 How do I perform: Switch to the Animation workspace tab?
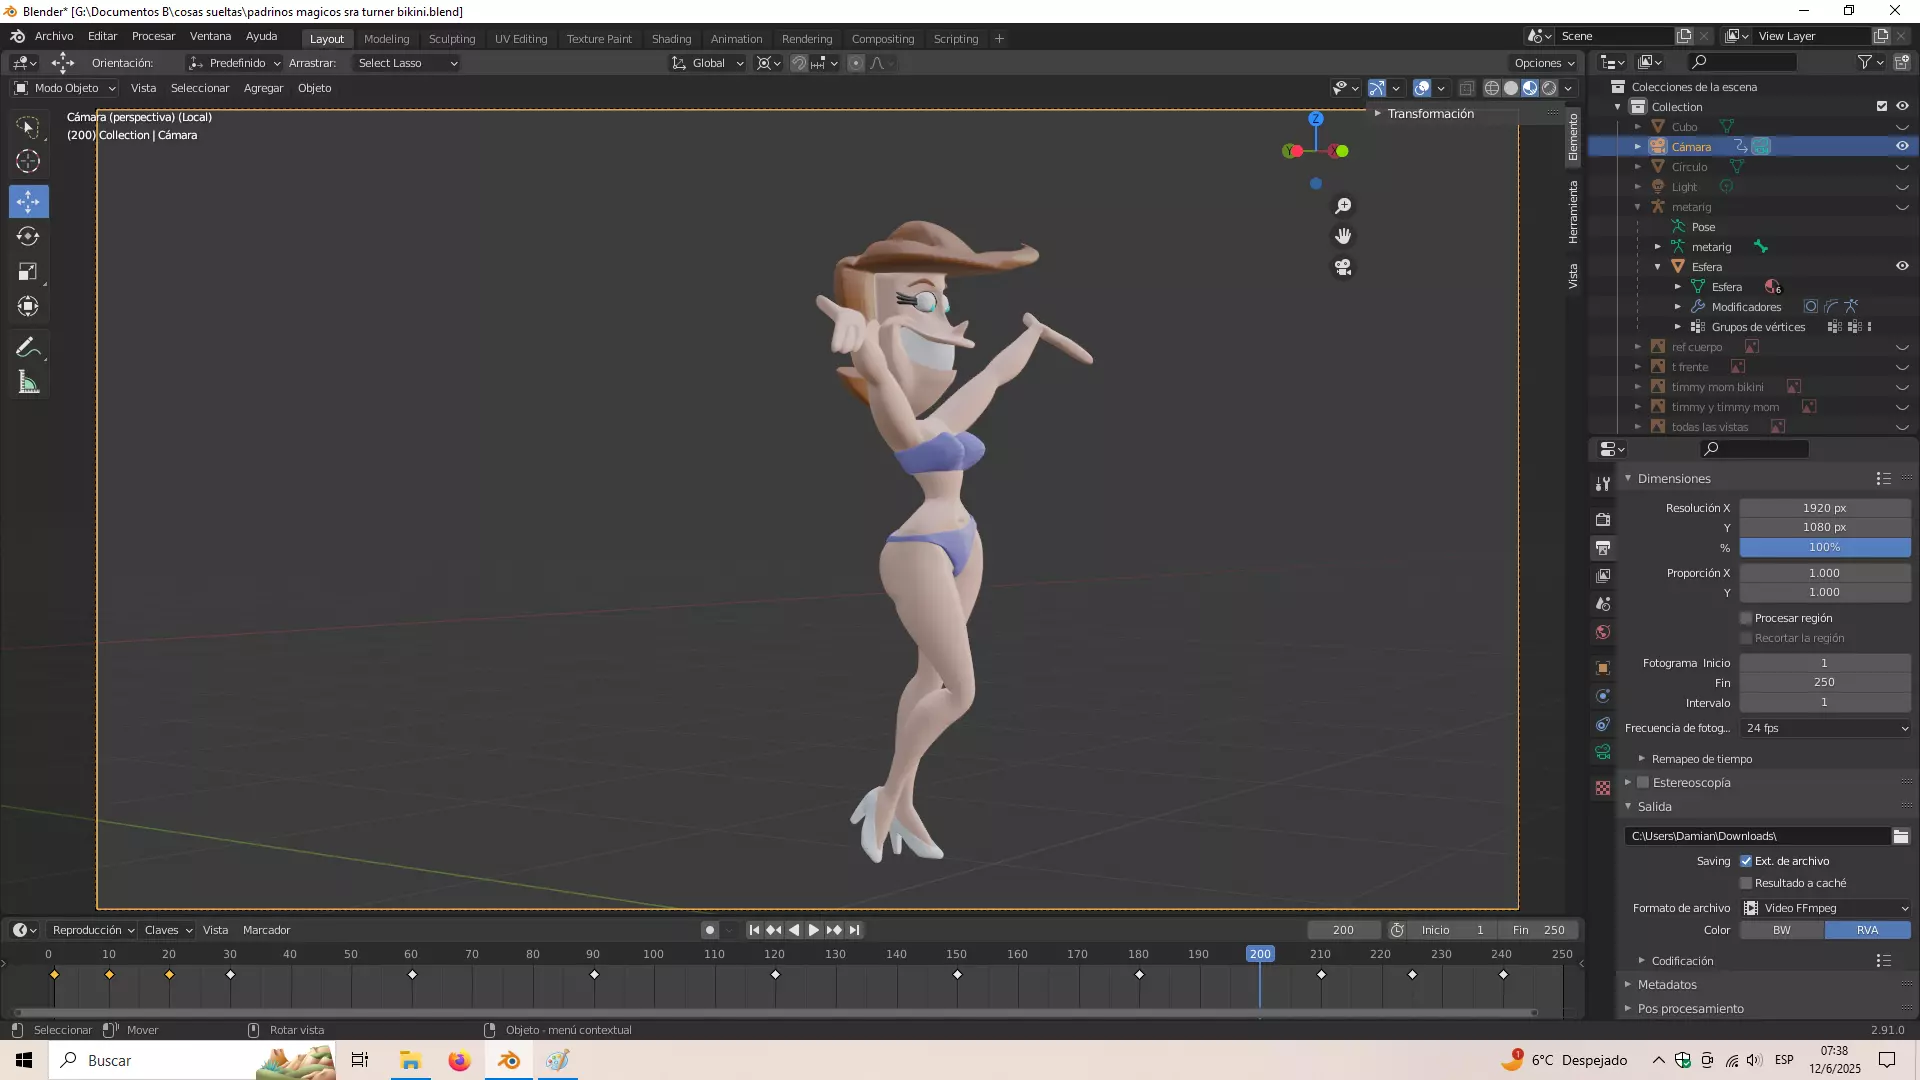[x=736, y=39]
